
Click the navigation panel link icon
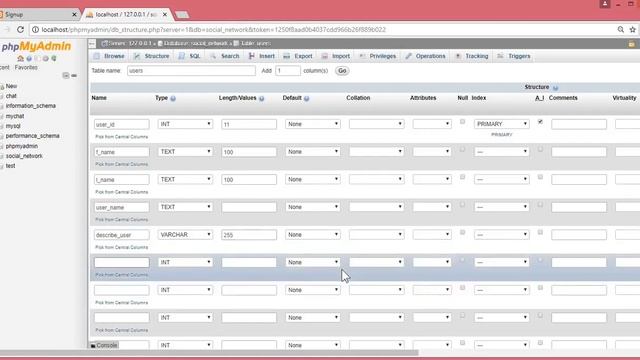point(74,76)
